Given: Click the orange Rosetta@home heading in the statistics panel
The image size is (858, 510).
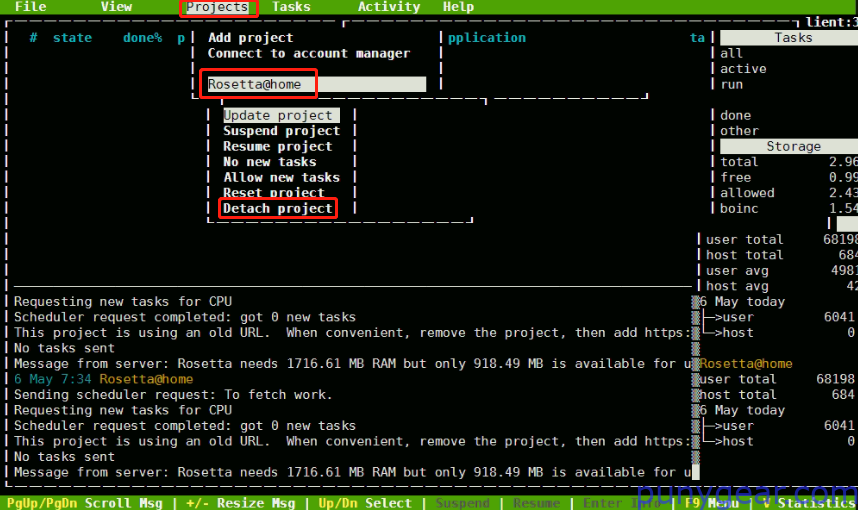Looking at the screenshot, I should (746, 364).
